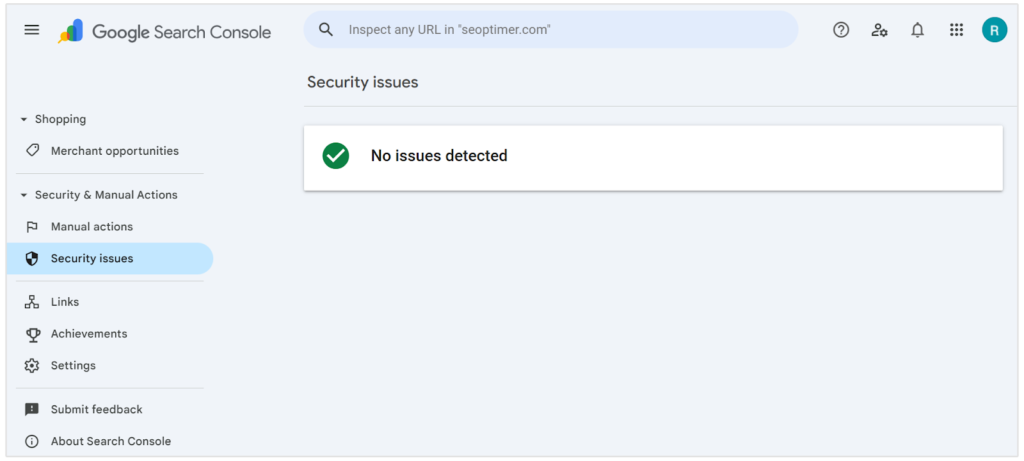Click the search magnifier icon
Image resolution: width=1024 pixels, height=461 pixels.
(326, 30)
